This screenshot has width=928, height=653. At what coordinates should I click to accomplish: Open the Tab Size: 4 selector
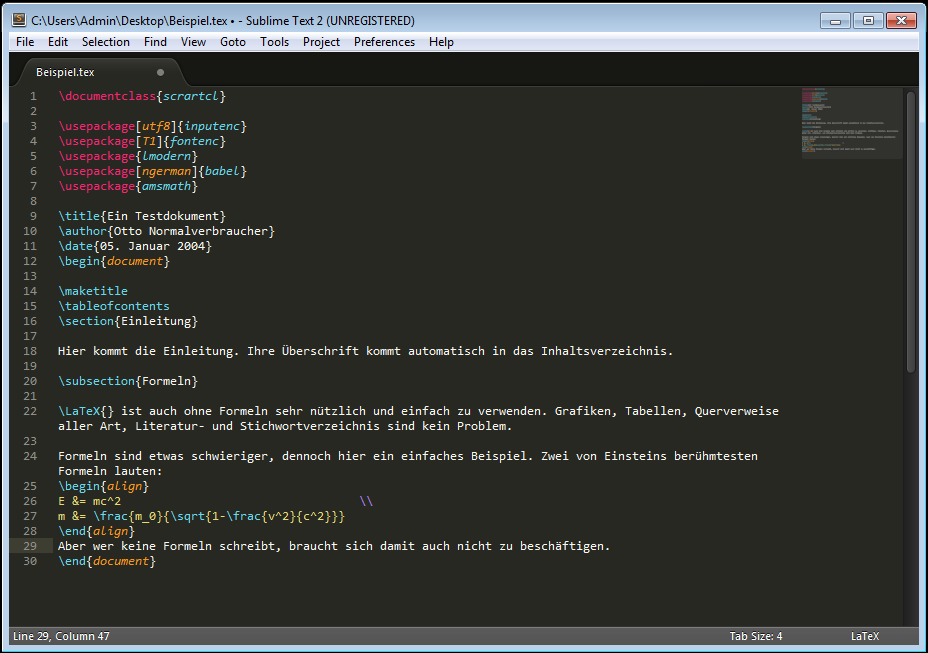pos(756,636)
